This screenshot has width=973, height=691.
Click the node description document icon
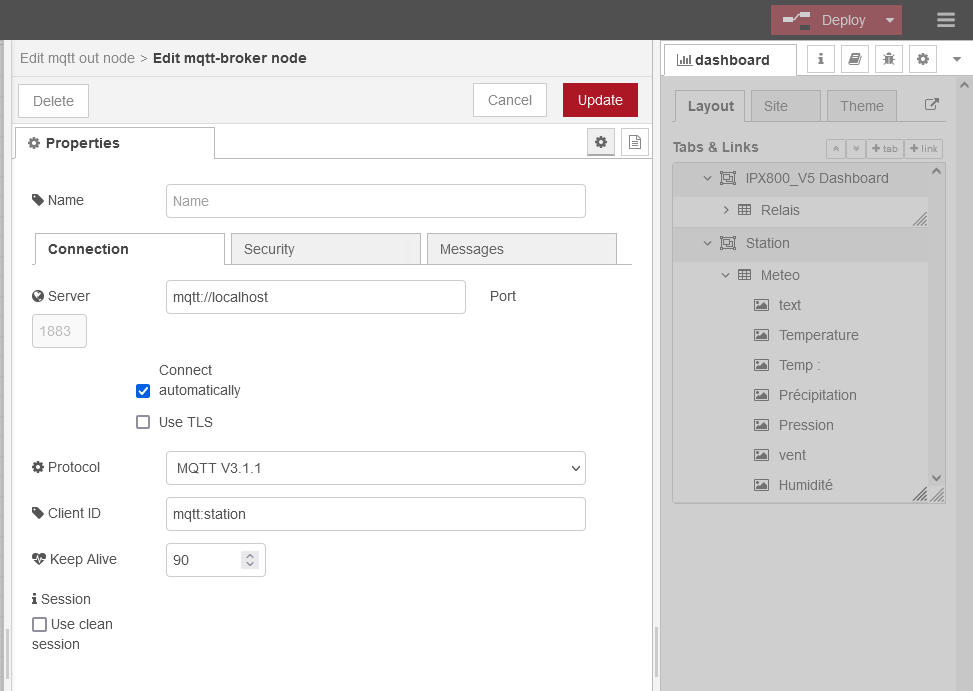click(634, 143)
